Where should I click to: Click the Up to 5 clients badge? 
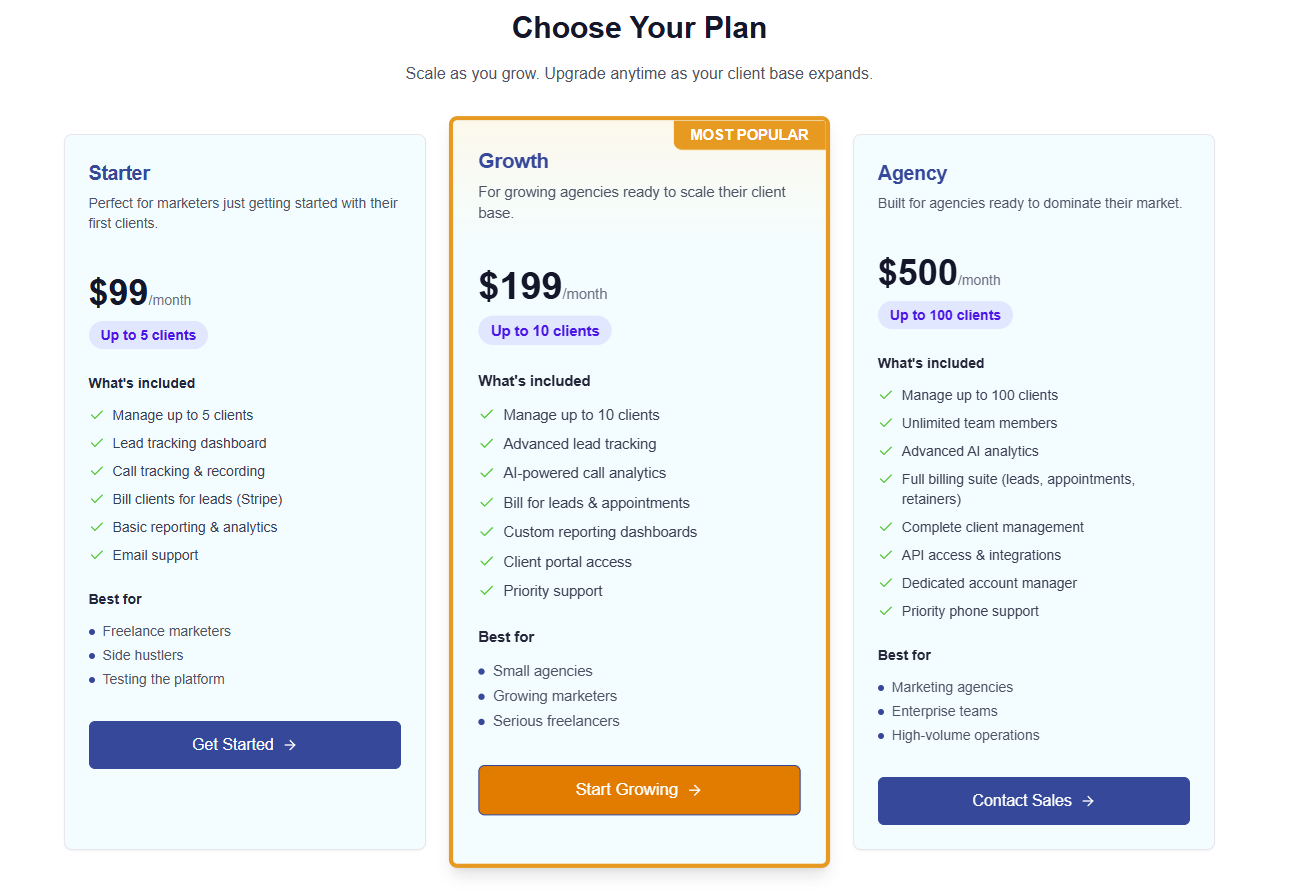pyautogui.click(x=148, y=335)
